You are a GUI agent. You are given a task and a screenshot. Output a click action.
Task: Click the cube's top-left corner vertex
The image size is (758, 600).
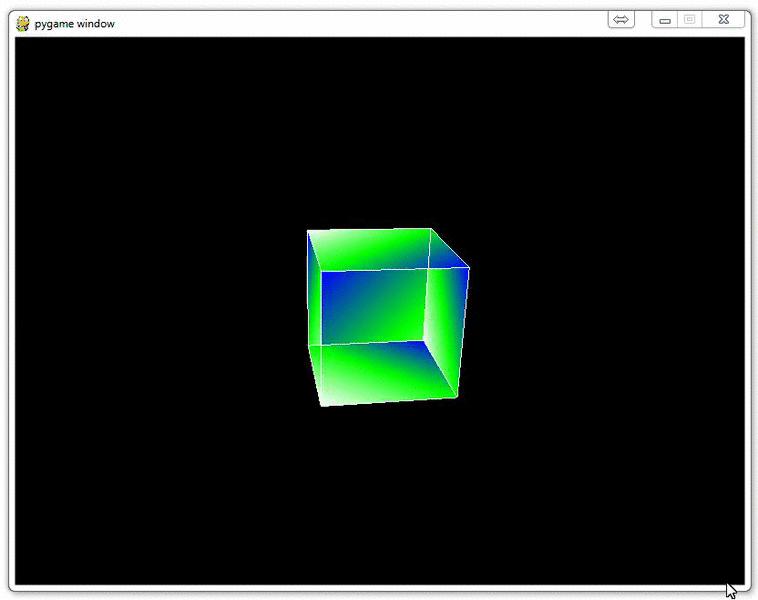tap(308, 231)
